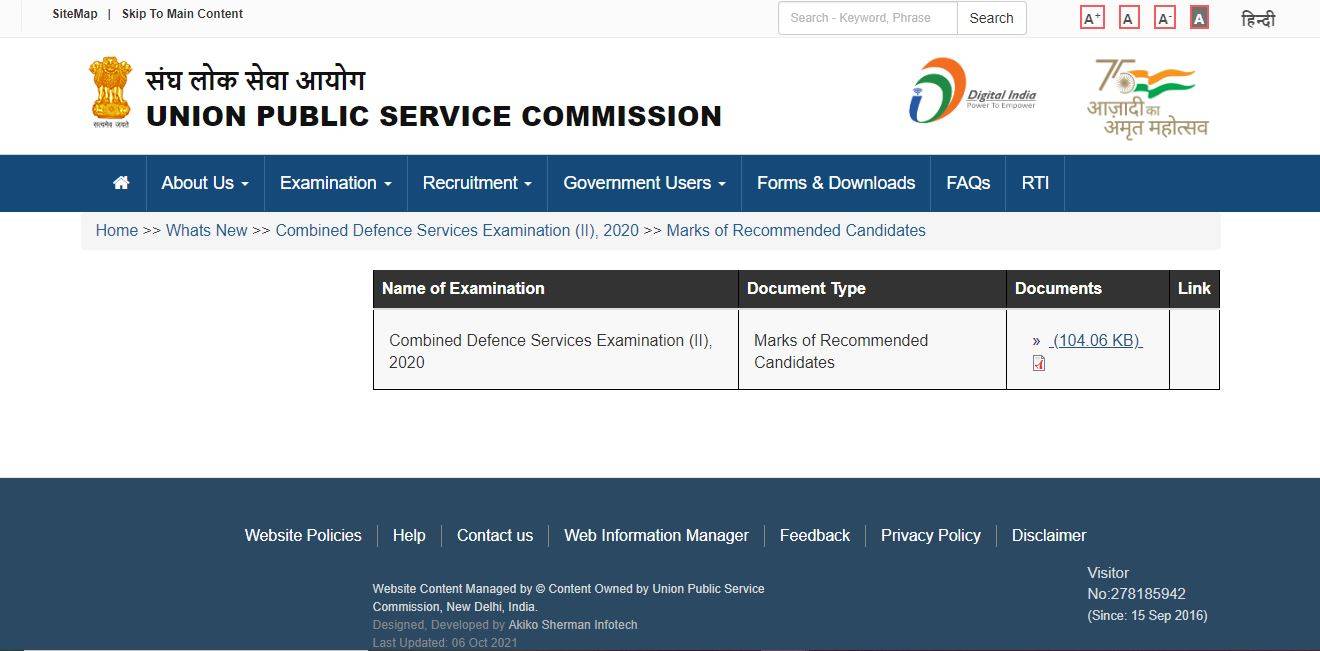This screenshot has height=651, width=1320.
Task: Increase font size with A+ icon
Action: click(x=1090, y=17)
